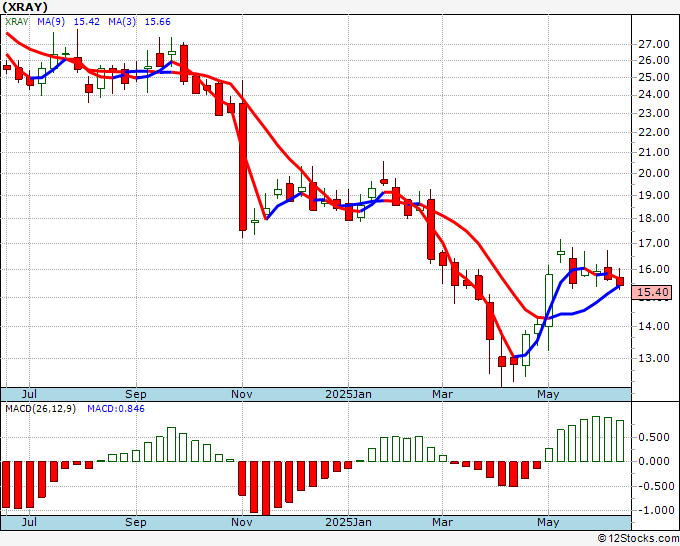Click the 16.00 price axis label

click(x=654, y=269)
